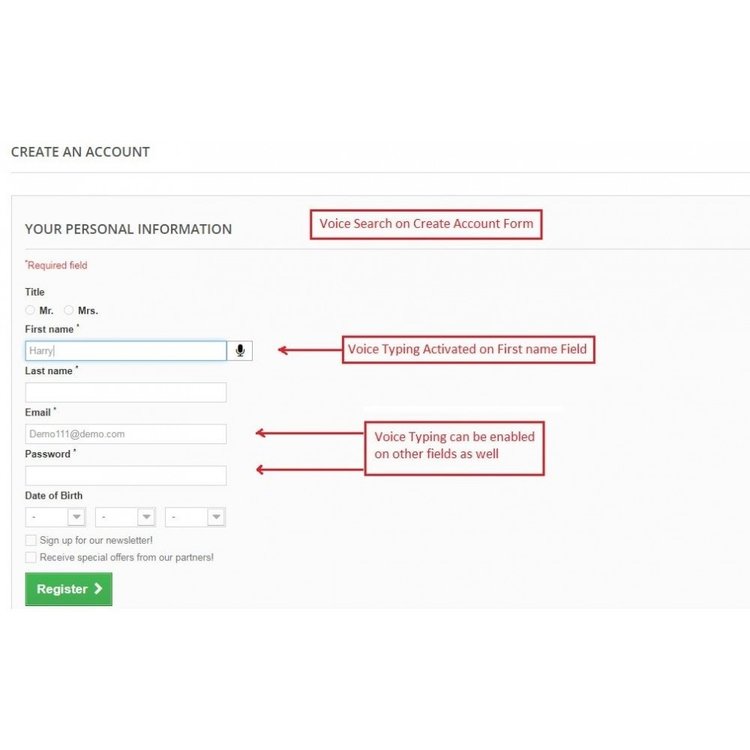Click the Your Personal Information heading
Image resolution: width=750 pixels, height=750 pixels.
point(128,229)
